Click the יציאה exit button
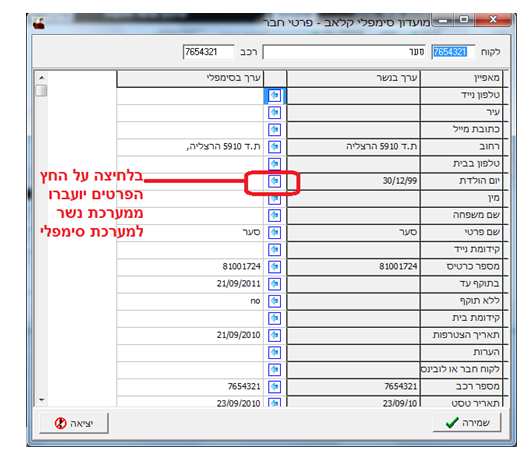Image resolution: width=532 pixels, height=461 pixels. click(x=74, y=423)
